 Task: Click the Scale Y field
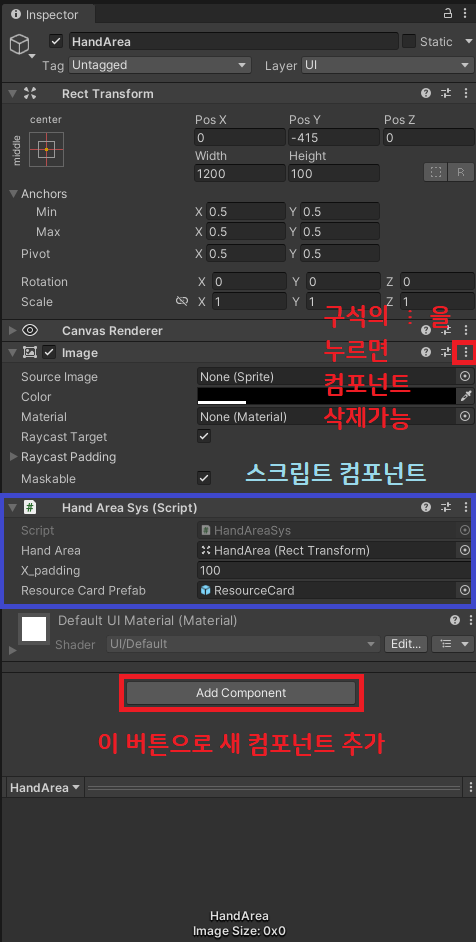pyautogui.click(x=343, y=302)
